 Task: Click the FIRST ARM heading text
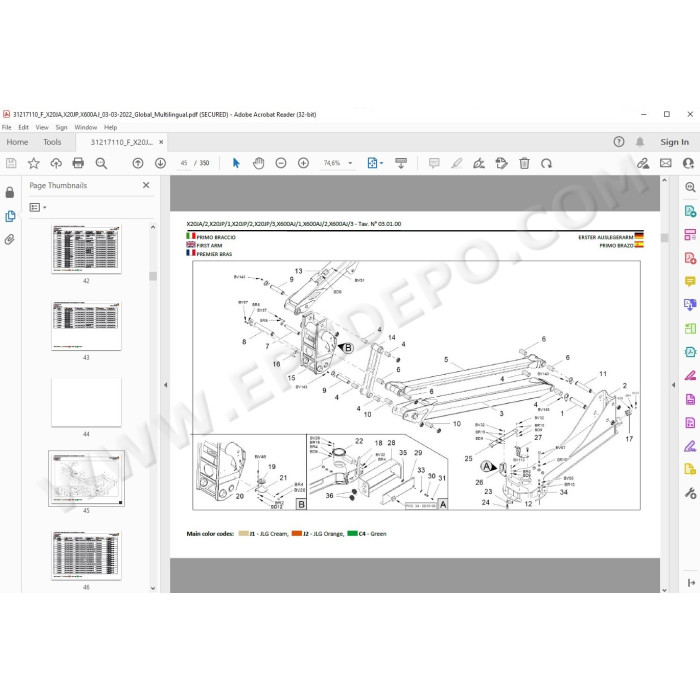pyautogui.click(x=209, y=246)
